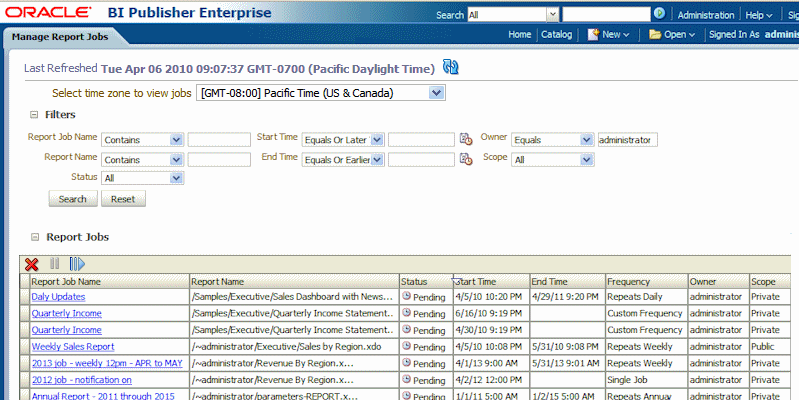
Task: Open the End Time calendar picker icon
Action: pyautogui.click(x=466, y=159)
